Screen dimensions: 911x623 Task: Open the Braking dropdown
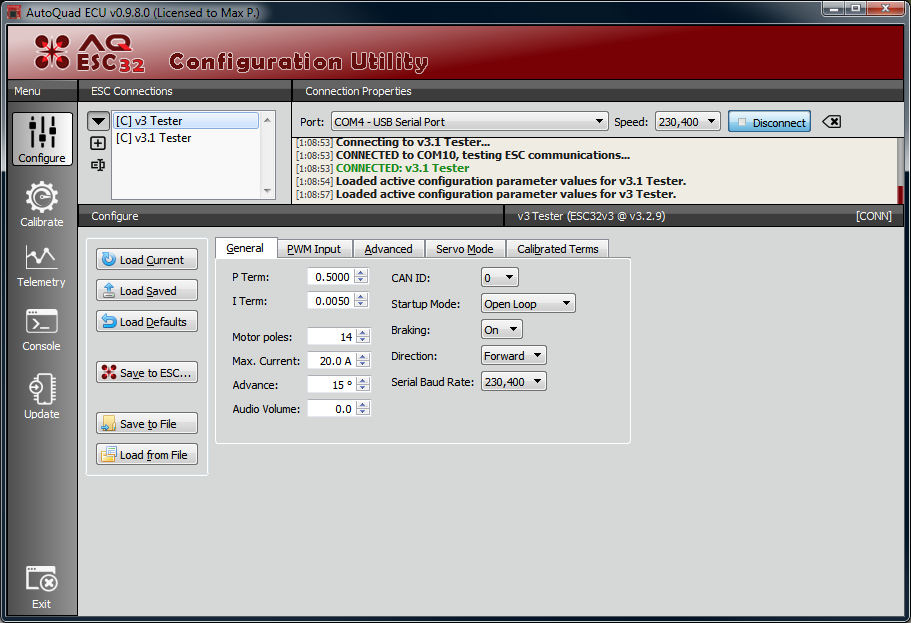(501, 330)
